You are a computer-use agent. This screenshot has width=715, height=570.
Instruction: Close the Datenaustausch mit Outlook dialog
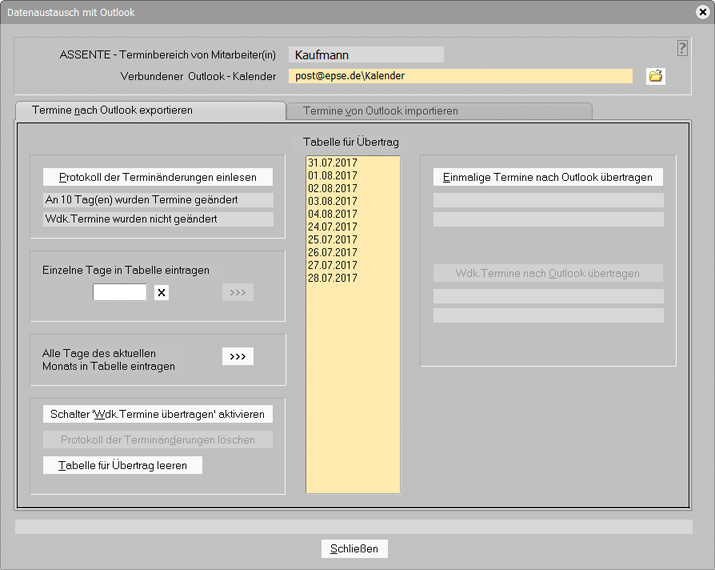click(x=703, y=12)
